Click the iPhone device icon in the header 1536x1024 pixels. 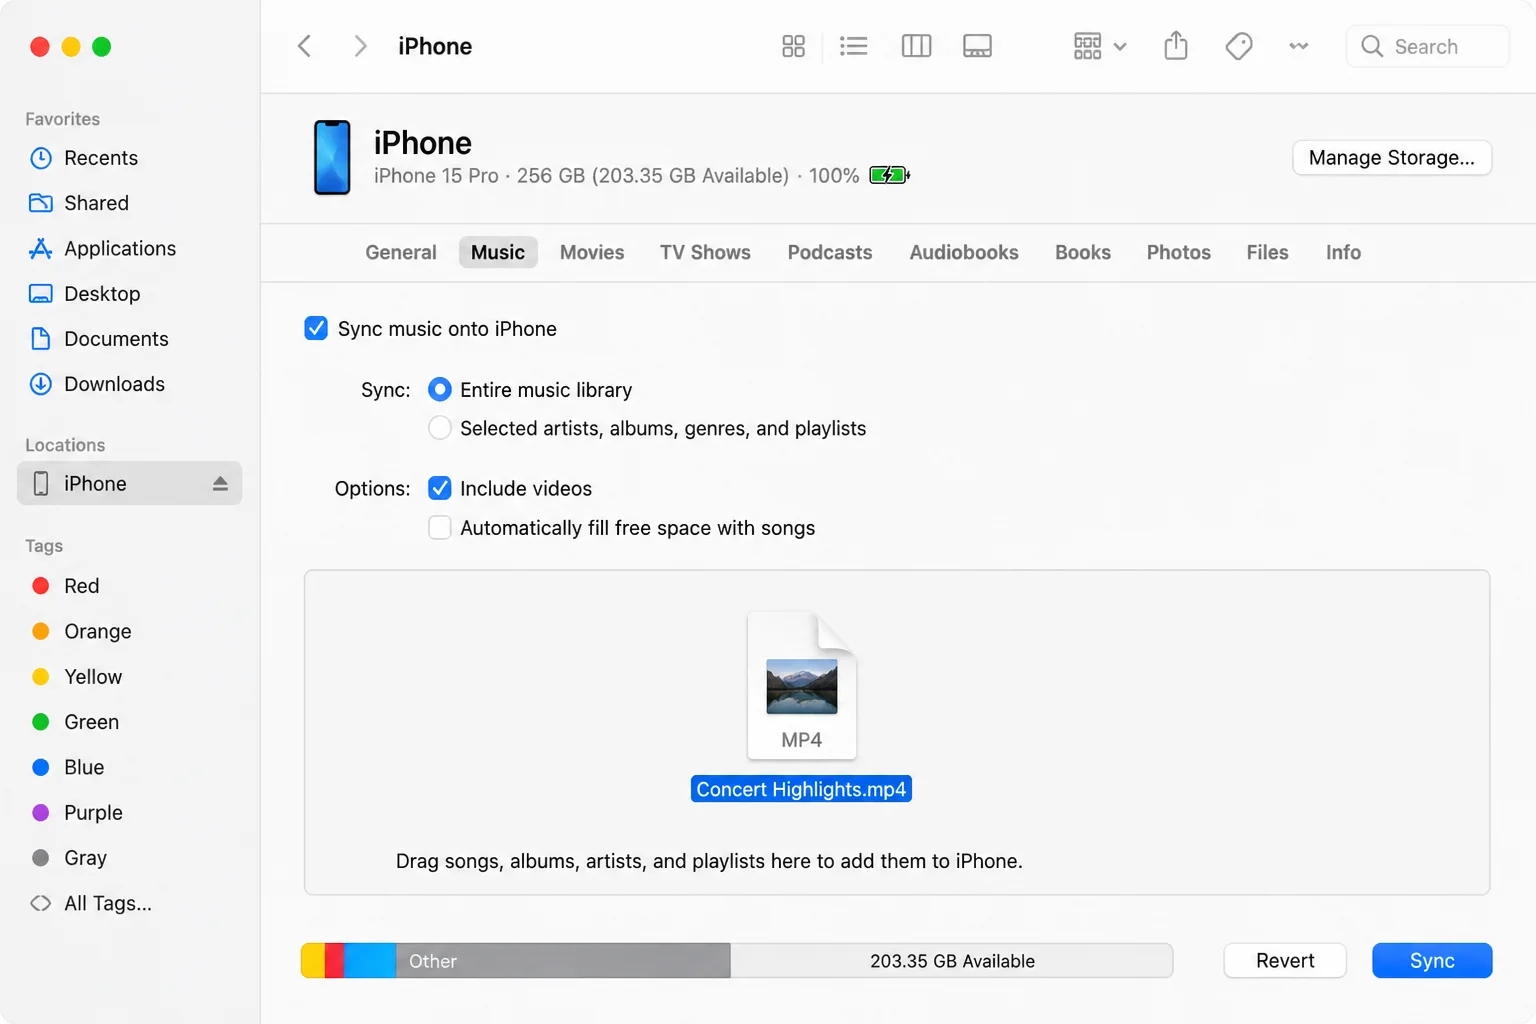pos(332,157)
